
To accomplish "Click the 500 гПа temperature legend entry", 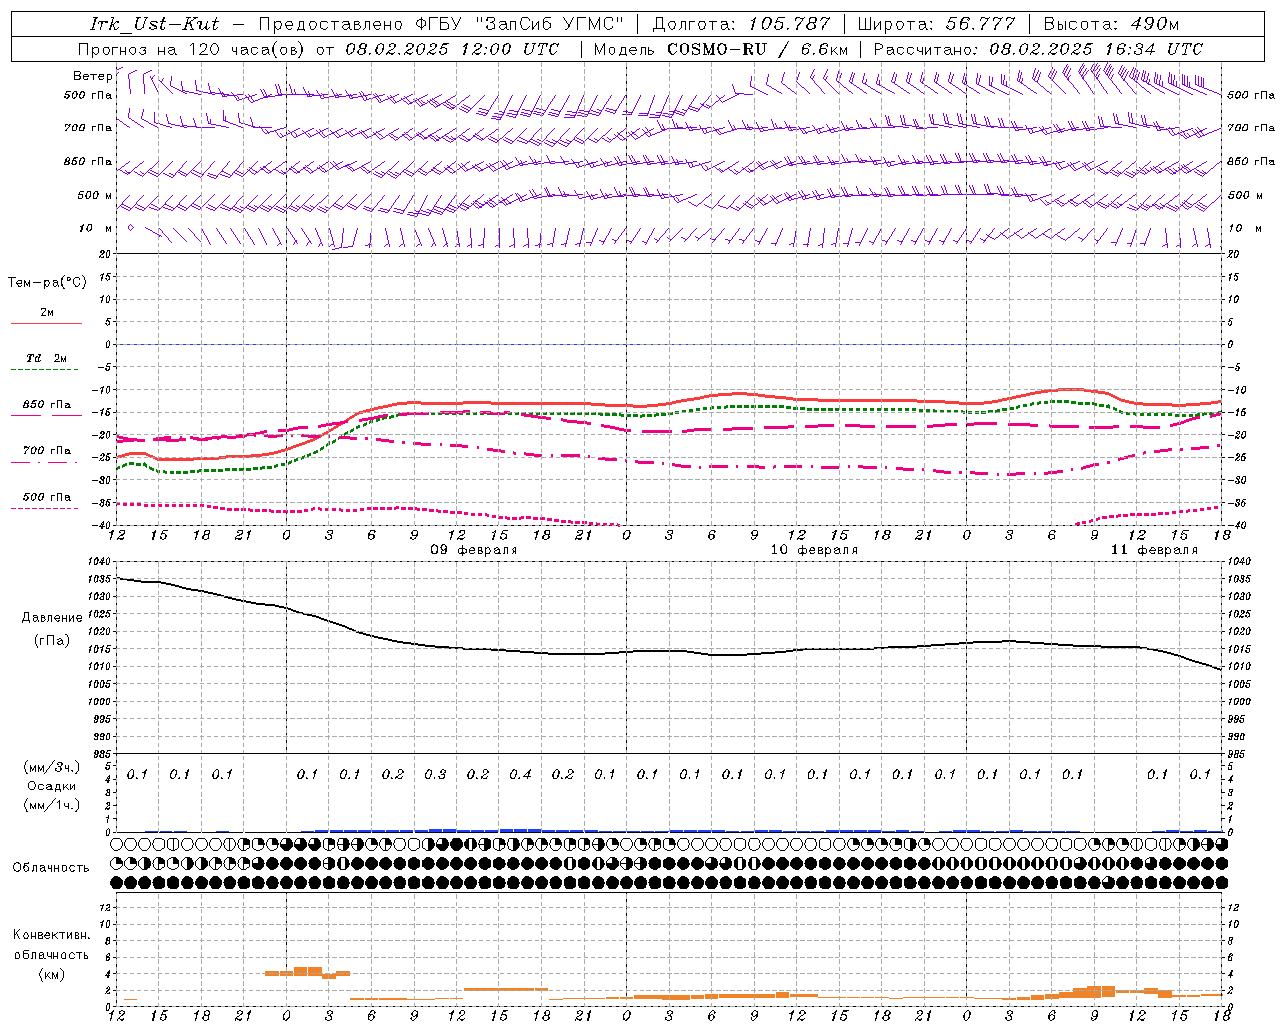I will coord(47,497).
